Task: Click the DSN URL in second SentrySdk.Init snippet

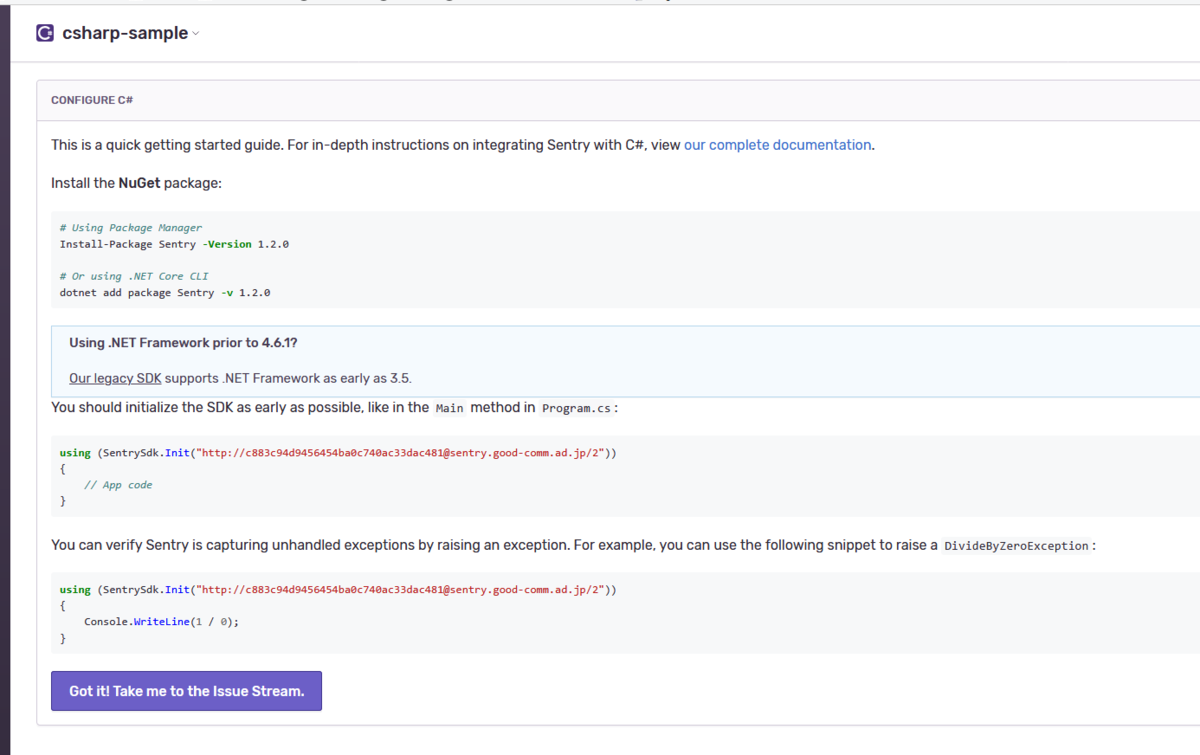Action: click(400, 590)
